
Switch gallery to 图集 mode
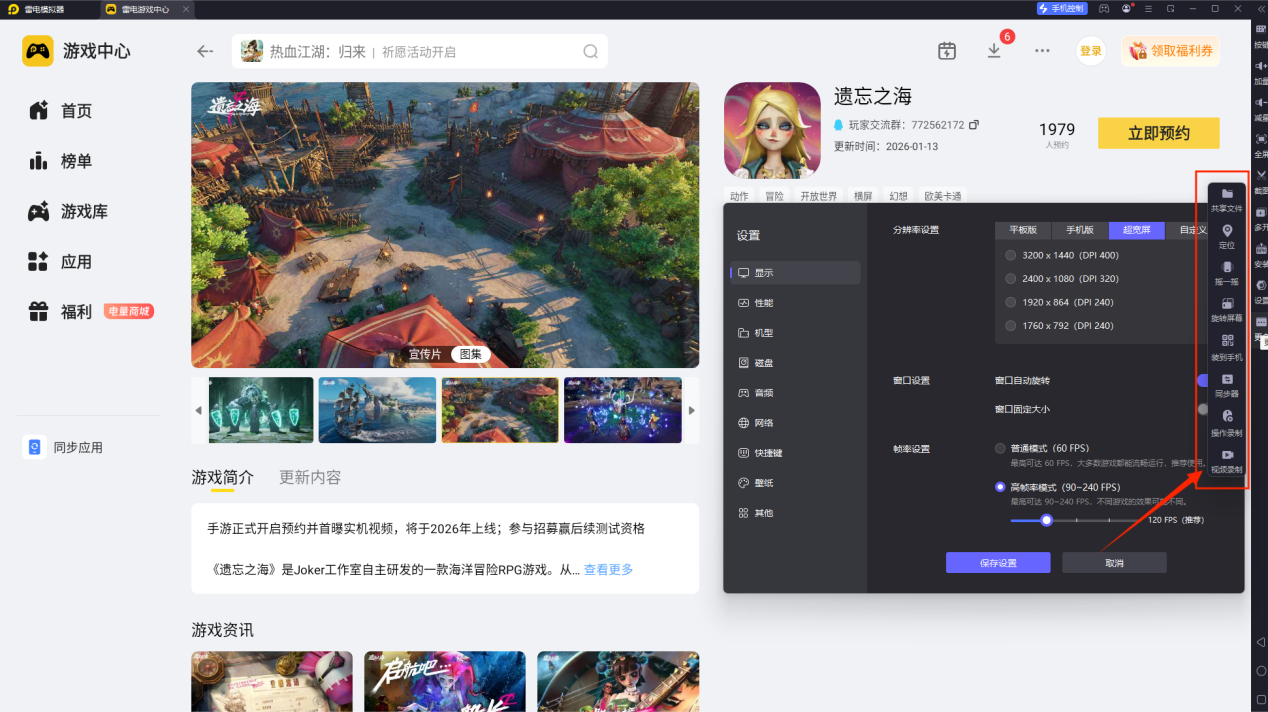pos(470,354)
